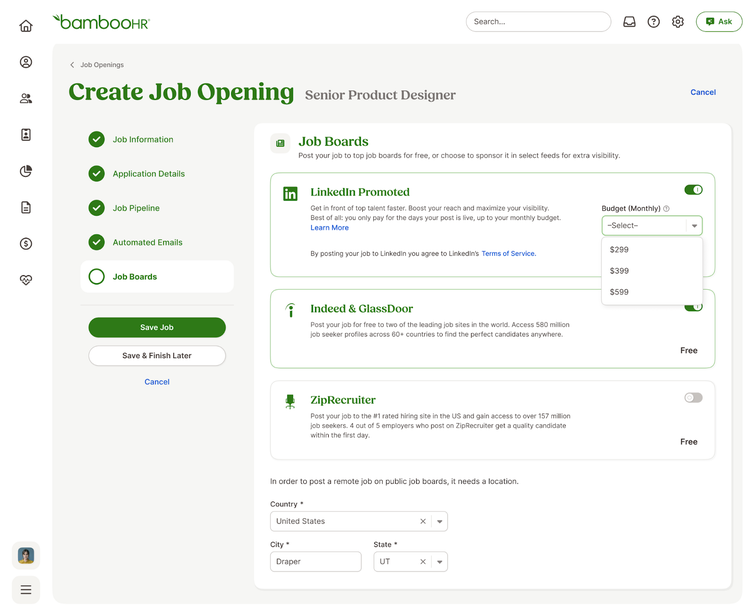Open the help question mark icon
Screen dimensions: 750x616
(653, 22)
